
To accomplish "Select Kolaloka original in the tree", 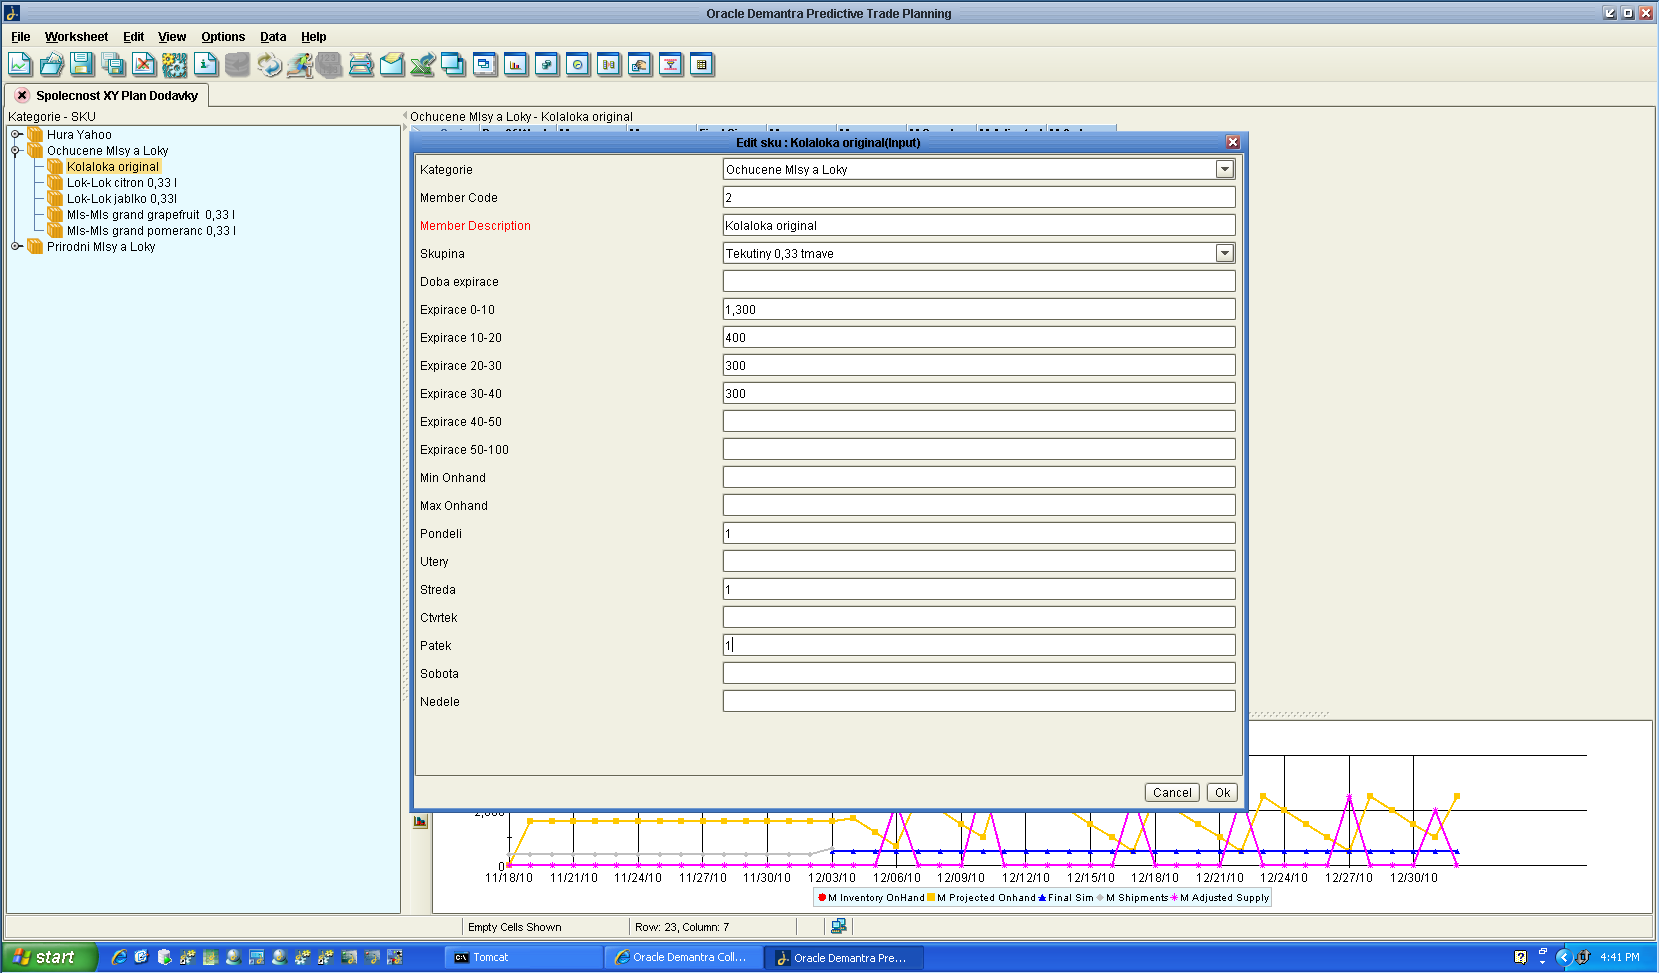I will click(113, 166).
